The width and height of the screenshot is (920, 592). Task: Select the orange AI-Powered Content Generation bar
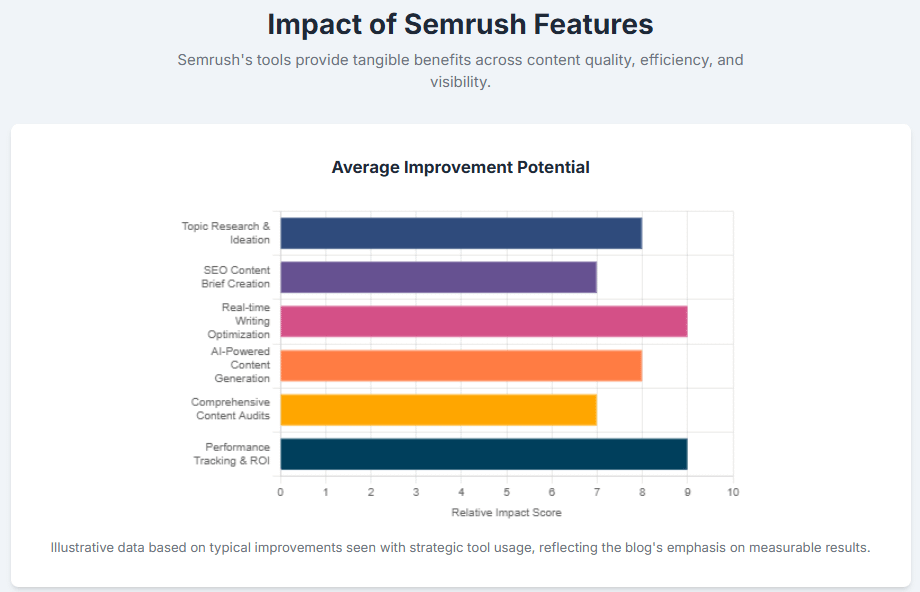pos(460,365)
